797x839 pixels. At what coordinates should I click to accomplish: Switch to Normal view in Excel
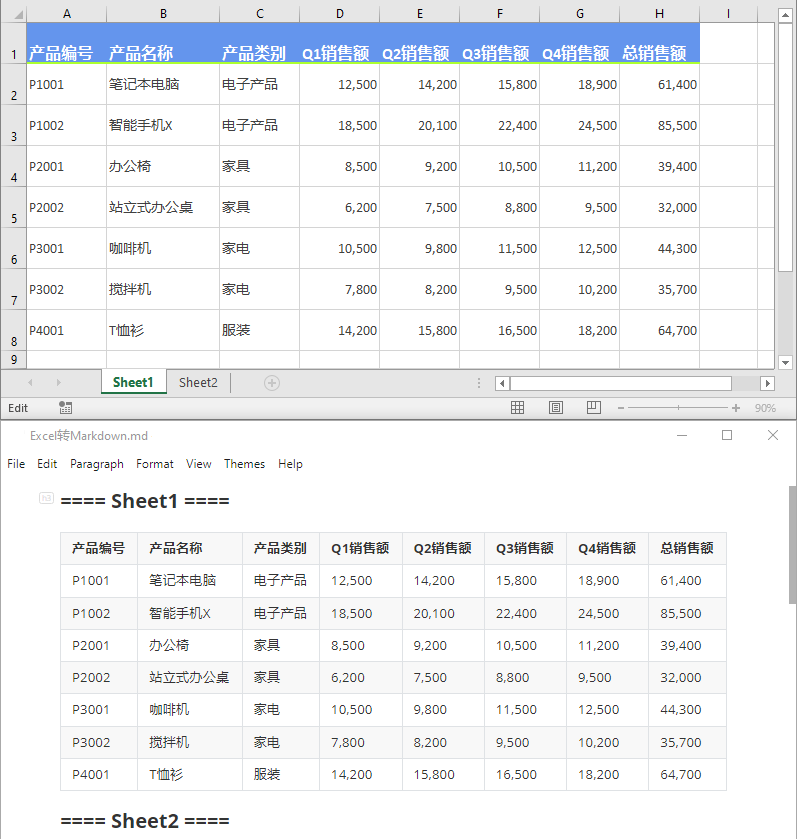(517, 408)
